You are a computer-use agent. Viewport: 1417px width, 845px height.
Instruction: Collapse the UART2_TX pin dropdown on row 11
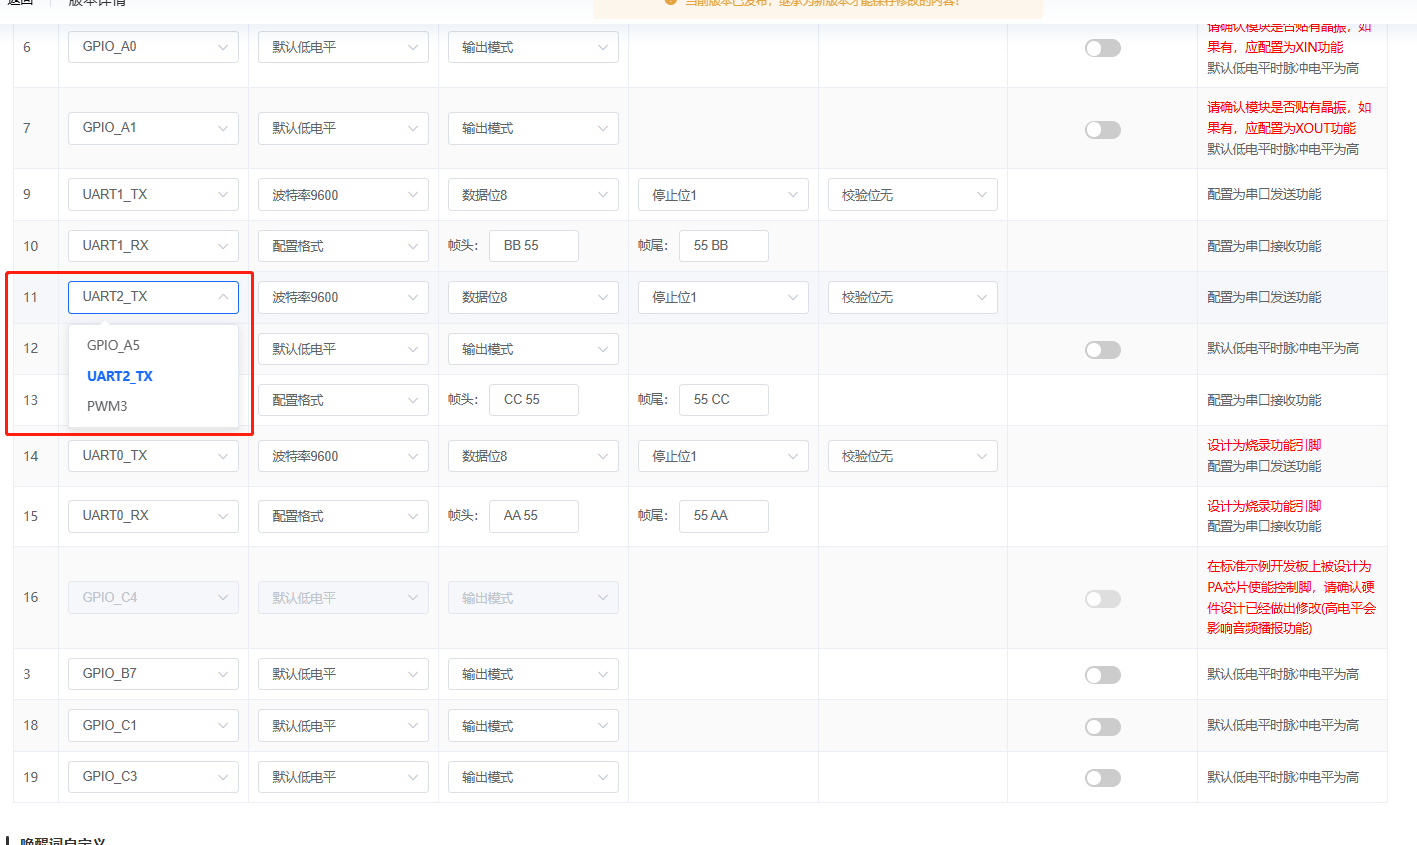point(153,297)
